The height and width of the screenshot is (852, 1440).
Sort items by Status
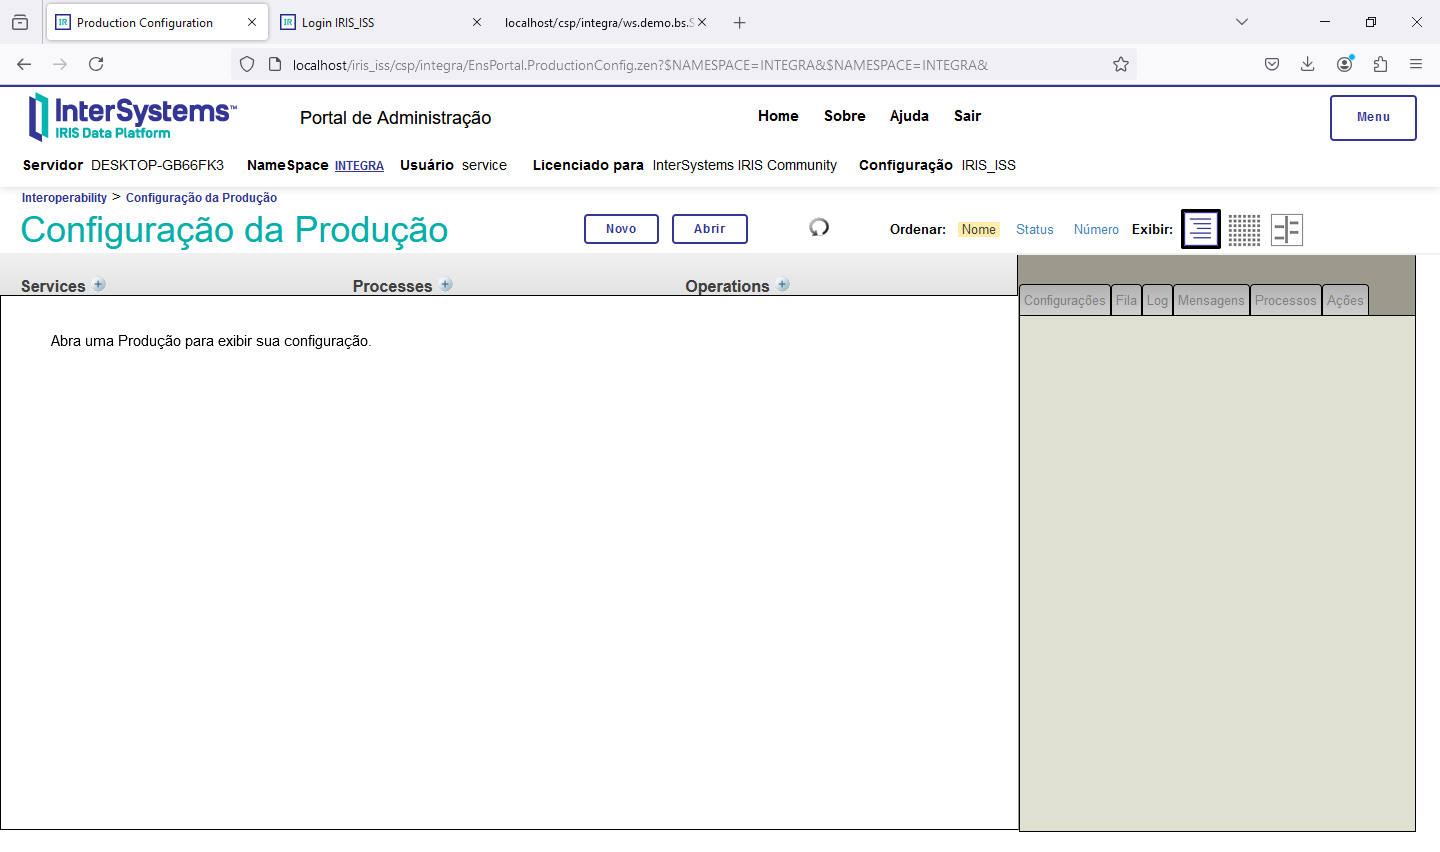click(1034, 230)
